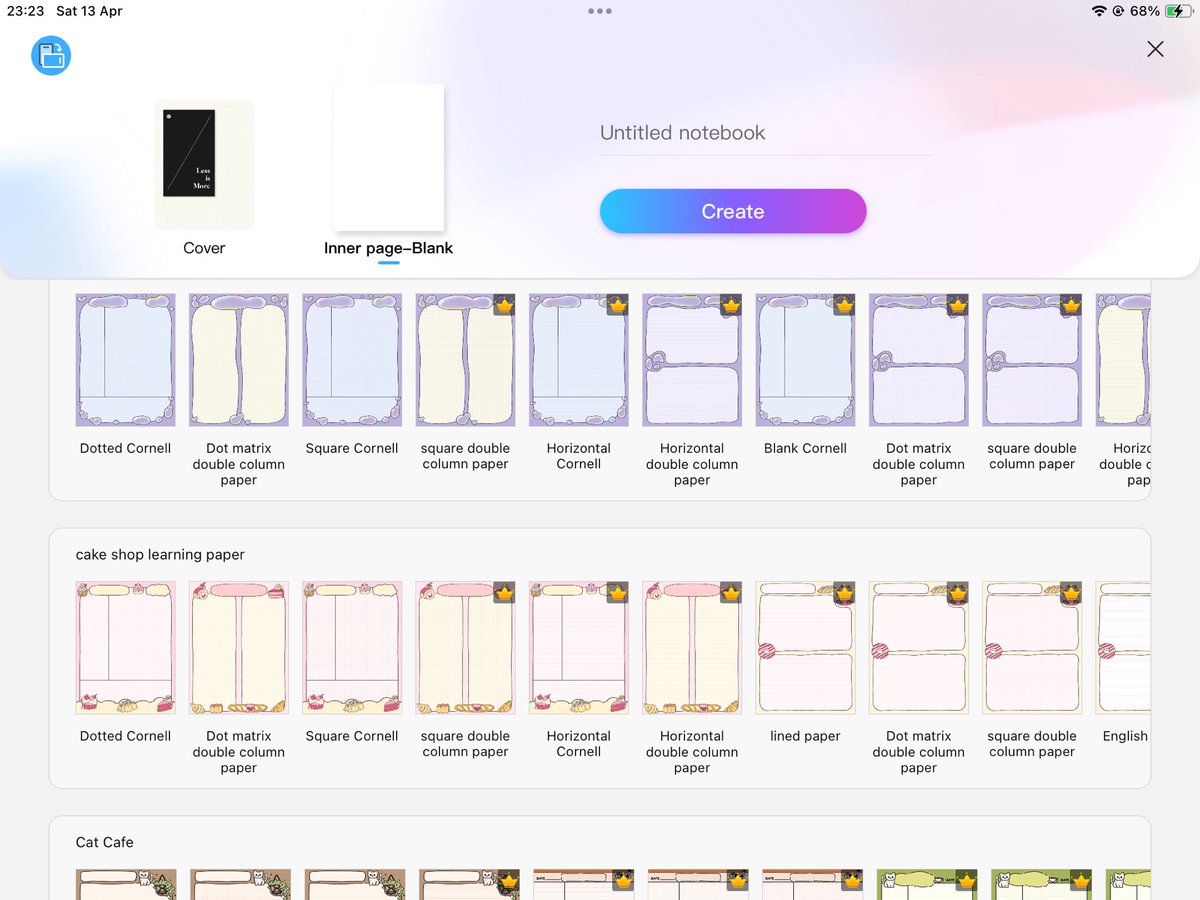1200x900 pixels.
Task: Pick the purple Dotted Cornell template
Action: pyautogui.click(x=126, y=360)
